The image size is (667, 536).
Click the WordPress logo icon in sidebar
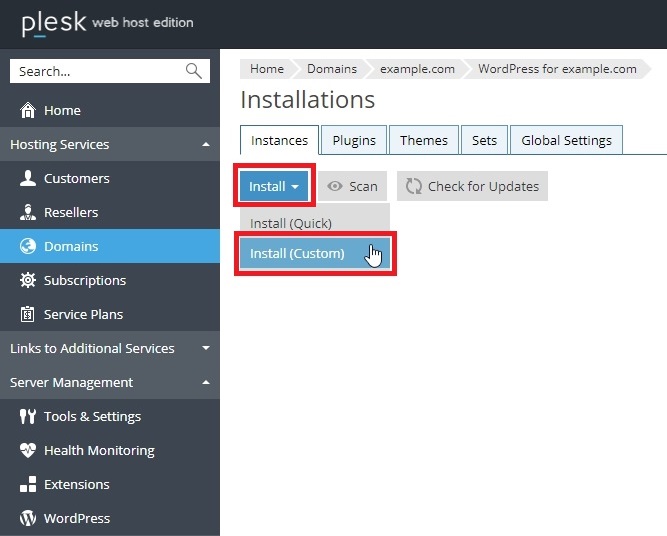coord(27,518)
